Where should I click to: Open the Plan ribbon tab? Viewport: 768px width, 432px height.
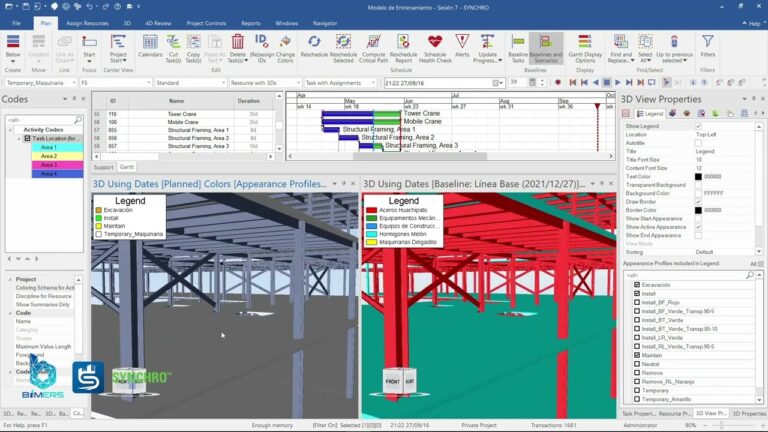[46, 23]
